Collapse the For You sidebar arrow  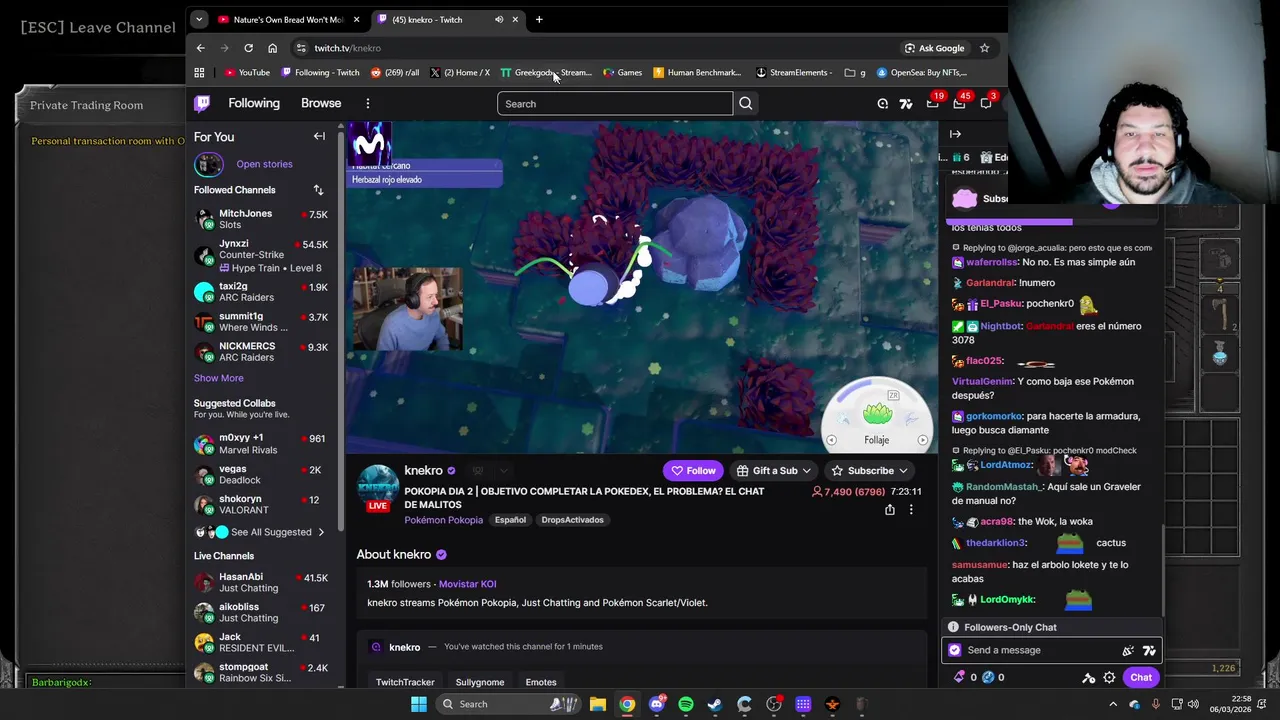(x=319, y=136)
